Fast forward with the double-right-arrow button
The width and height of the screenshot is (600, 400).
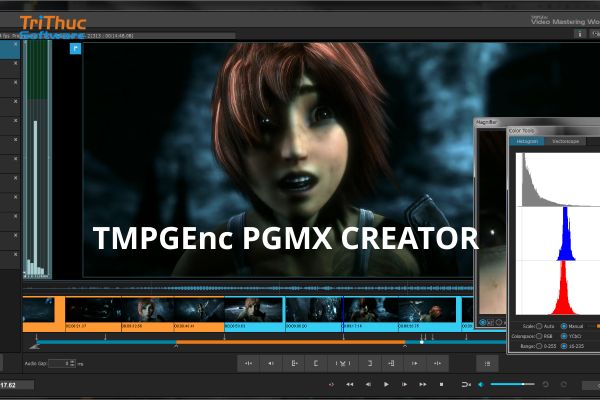(423, 384)
